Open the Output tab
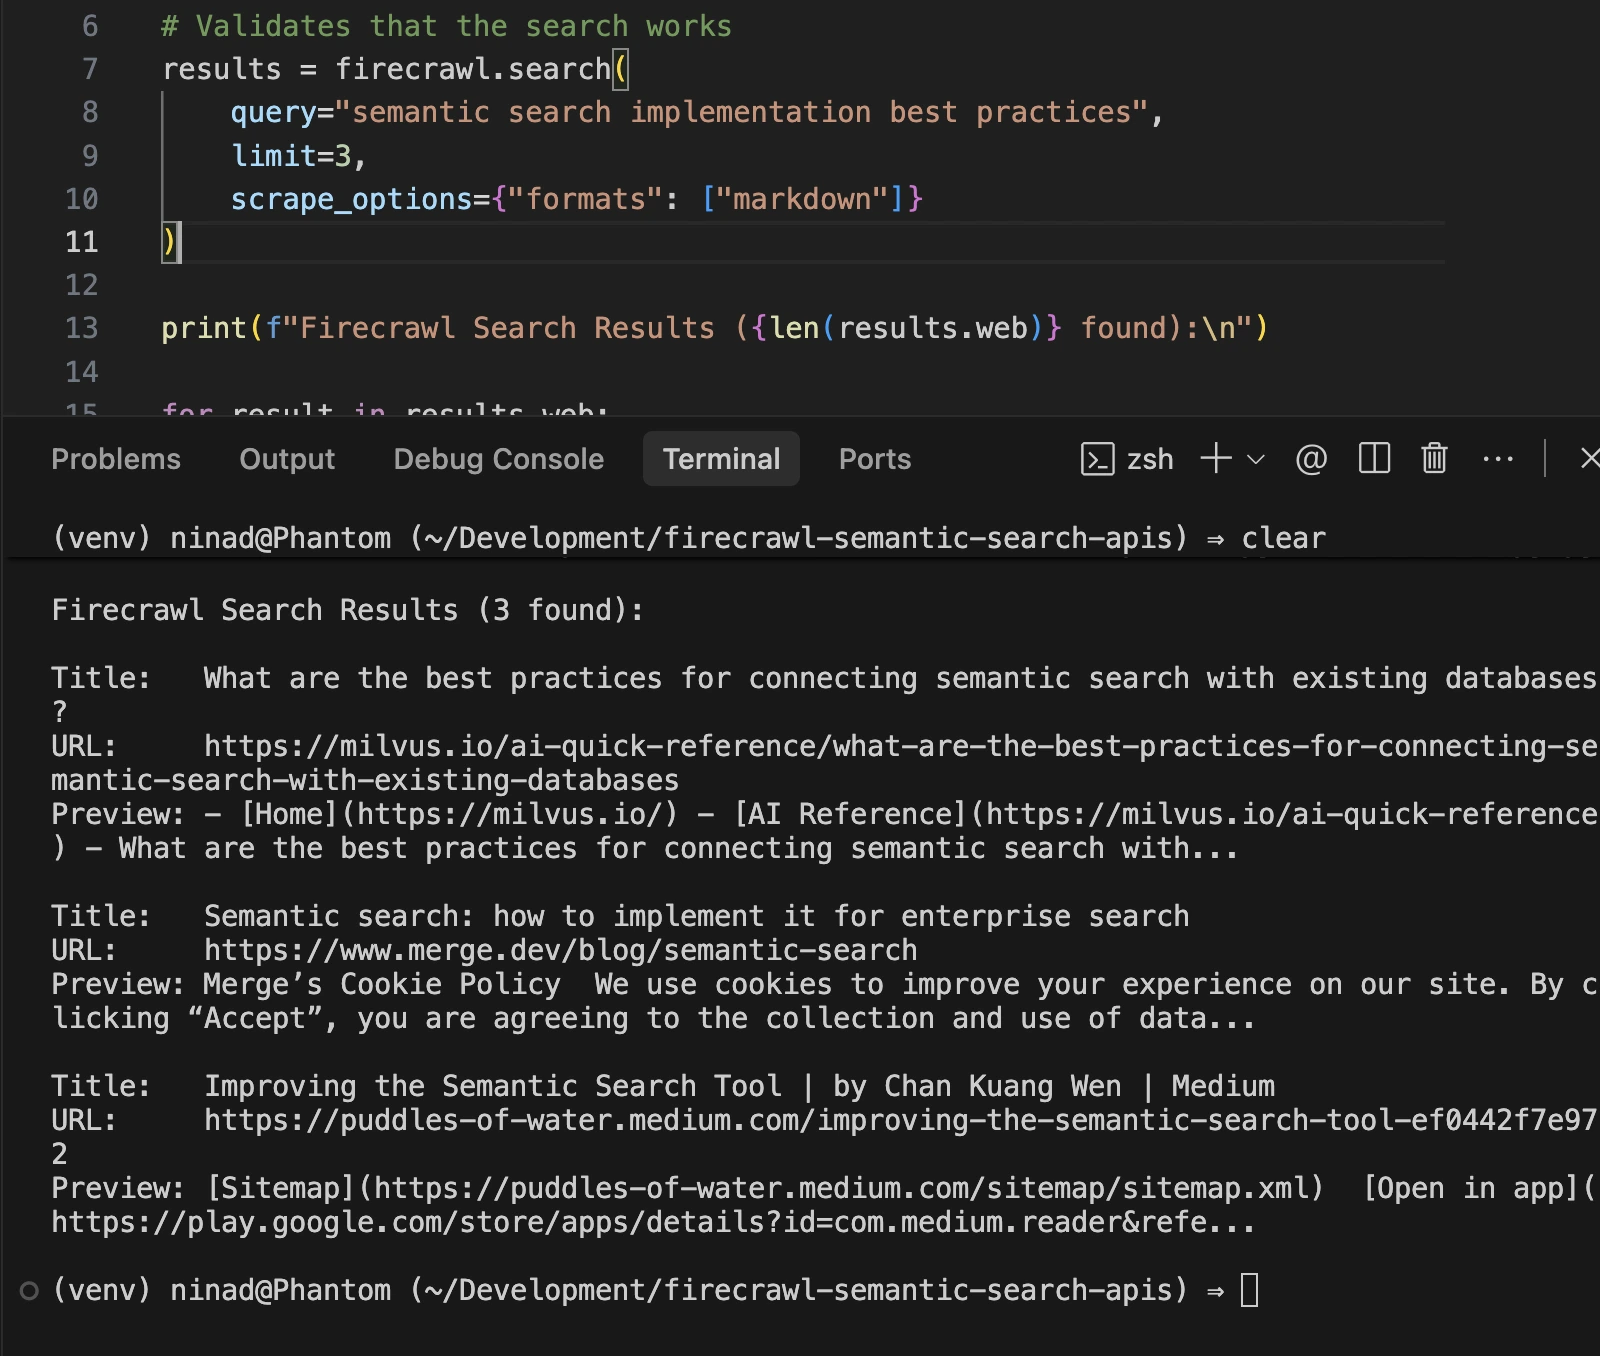Viewport: 1600px width, 1356px height. point(287,459)
